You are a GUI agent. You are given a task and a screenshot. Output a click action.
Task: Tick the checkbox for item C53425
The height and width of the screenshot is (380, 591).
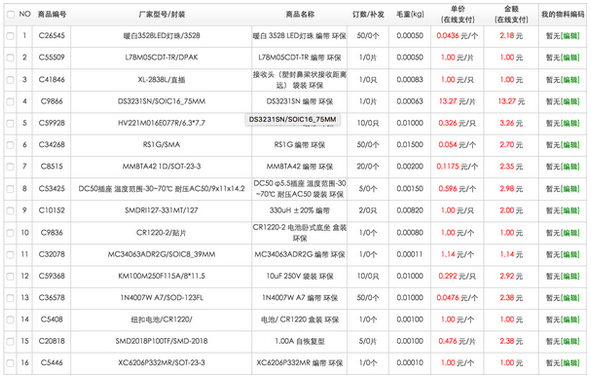coord(10,189)
